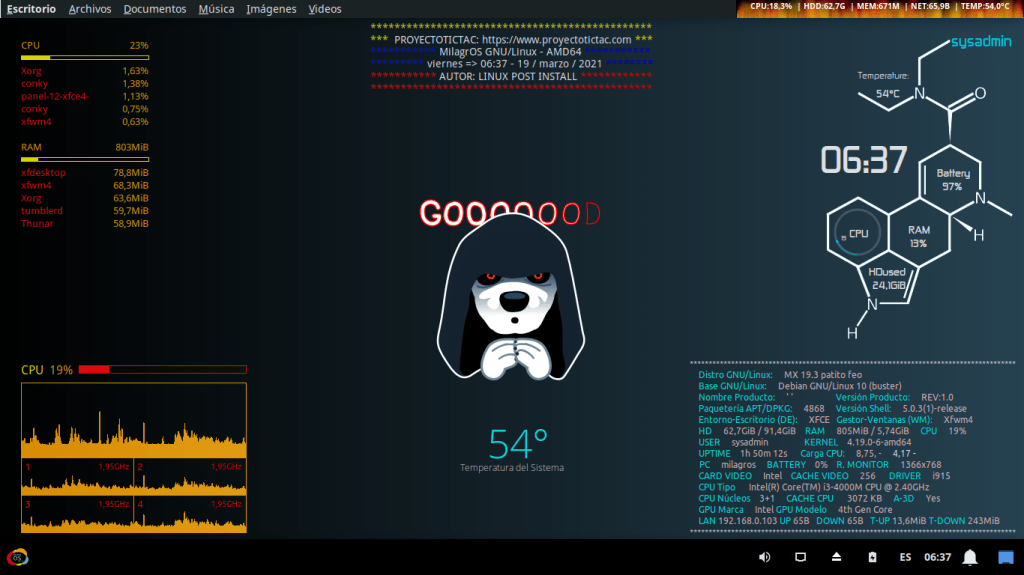Image resolution: width=1024 pixels, height=575 pixels.
Task: Open the Videos menu
Action: (x=325, y=9)
